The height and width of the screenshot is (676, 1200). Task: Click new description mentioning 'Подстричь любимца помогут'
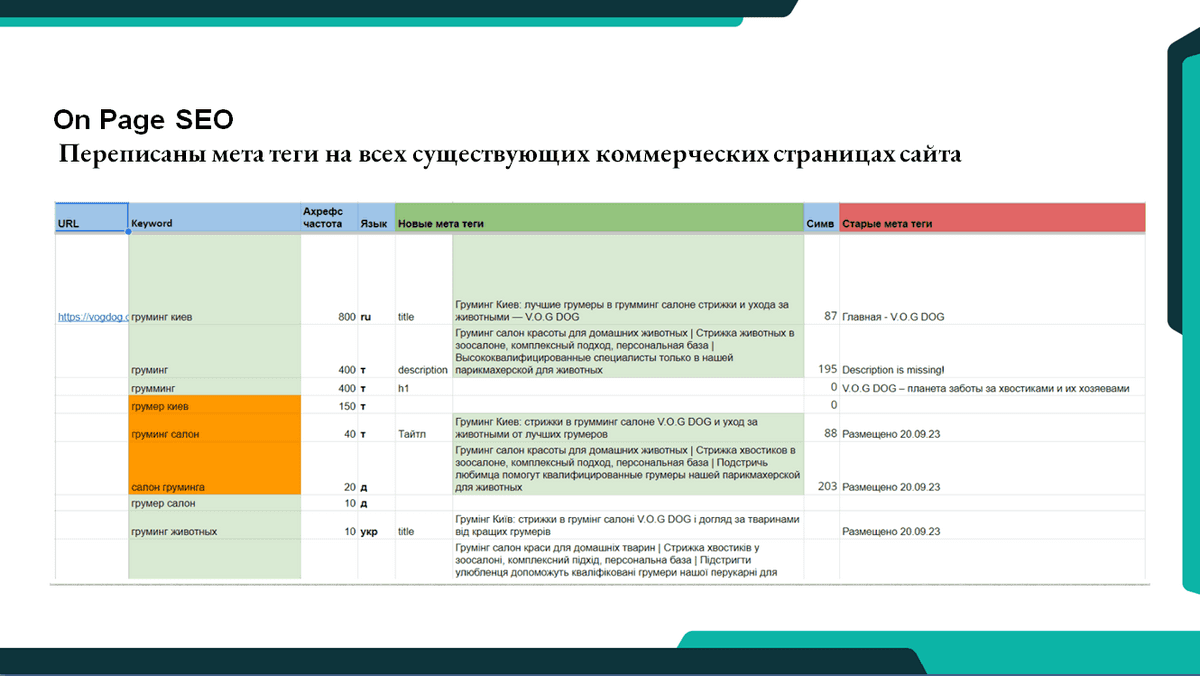point(628,468)
